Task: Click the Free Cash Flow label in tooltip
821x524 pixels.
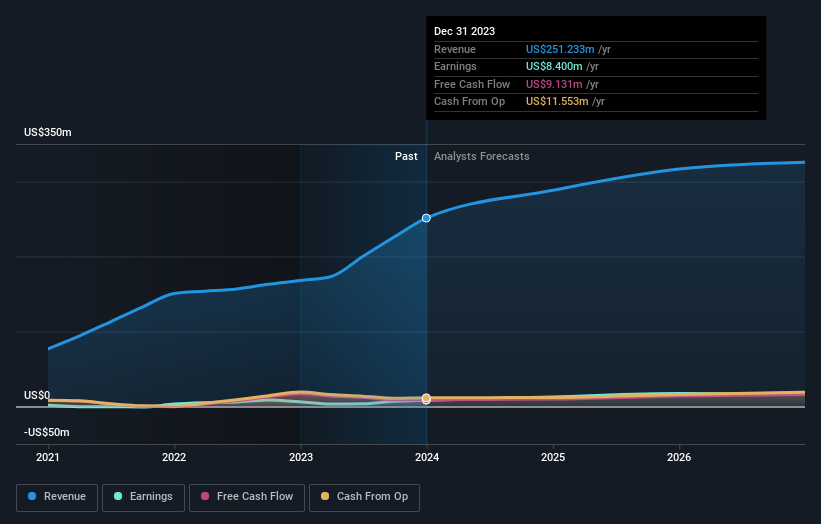Action: click(x=472, y=84)
